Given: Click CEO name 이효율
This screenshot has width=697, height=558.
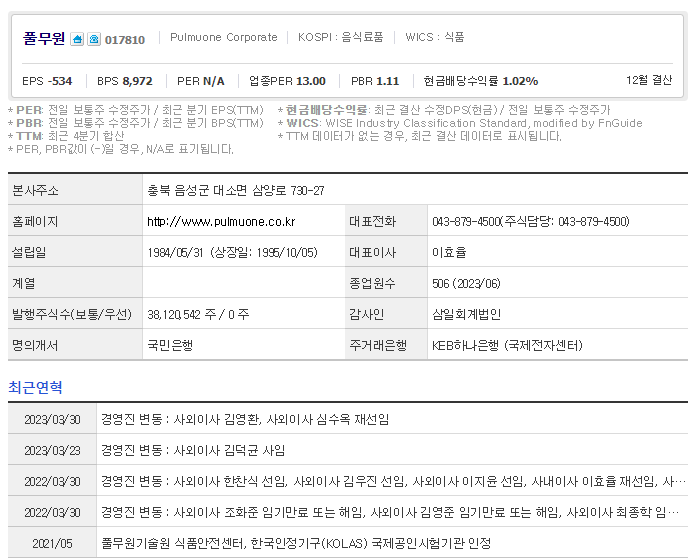Looking at the screenshot, I should [x=449, y=253].
